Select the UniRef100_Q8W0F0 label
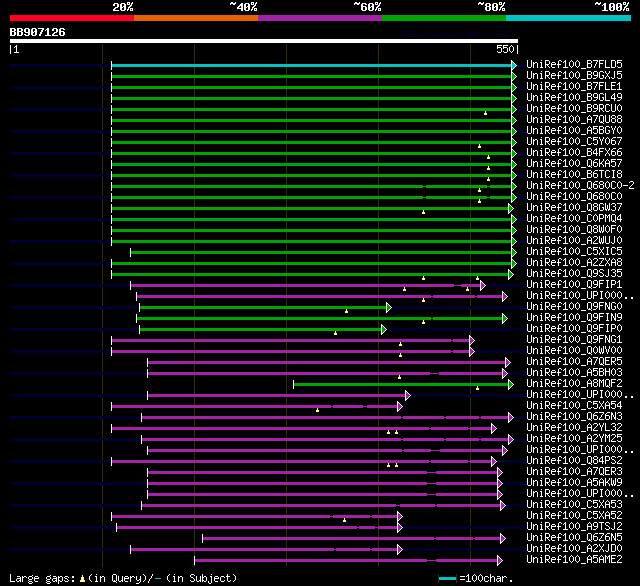640x586 pixels. pos(574,230)
